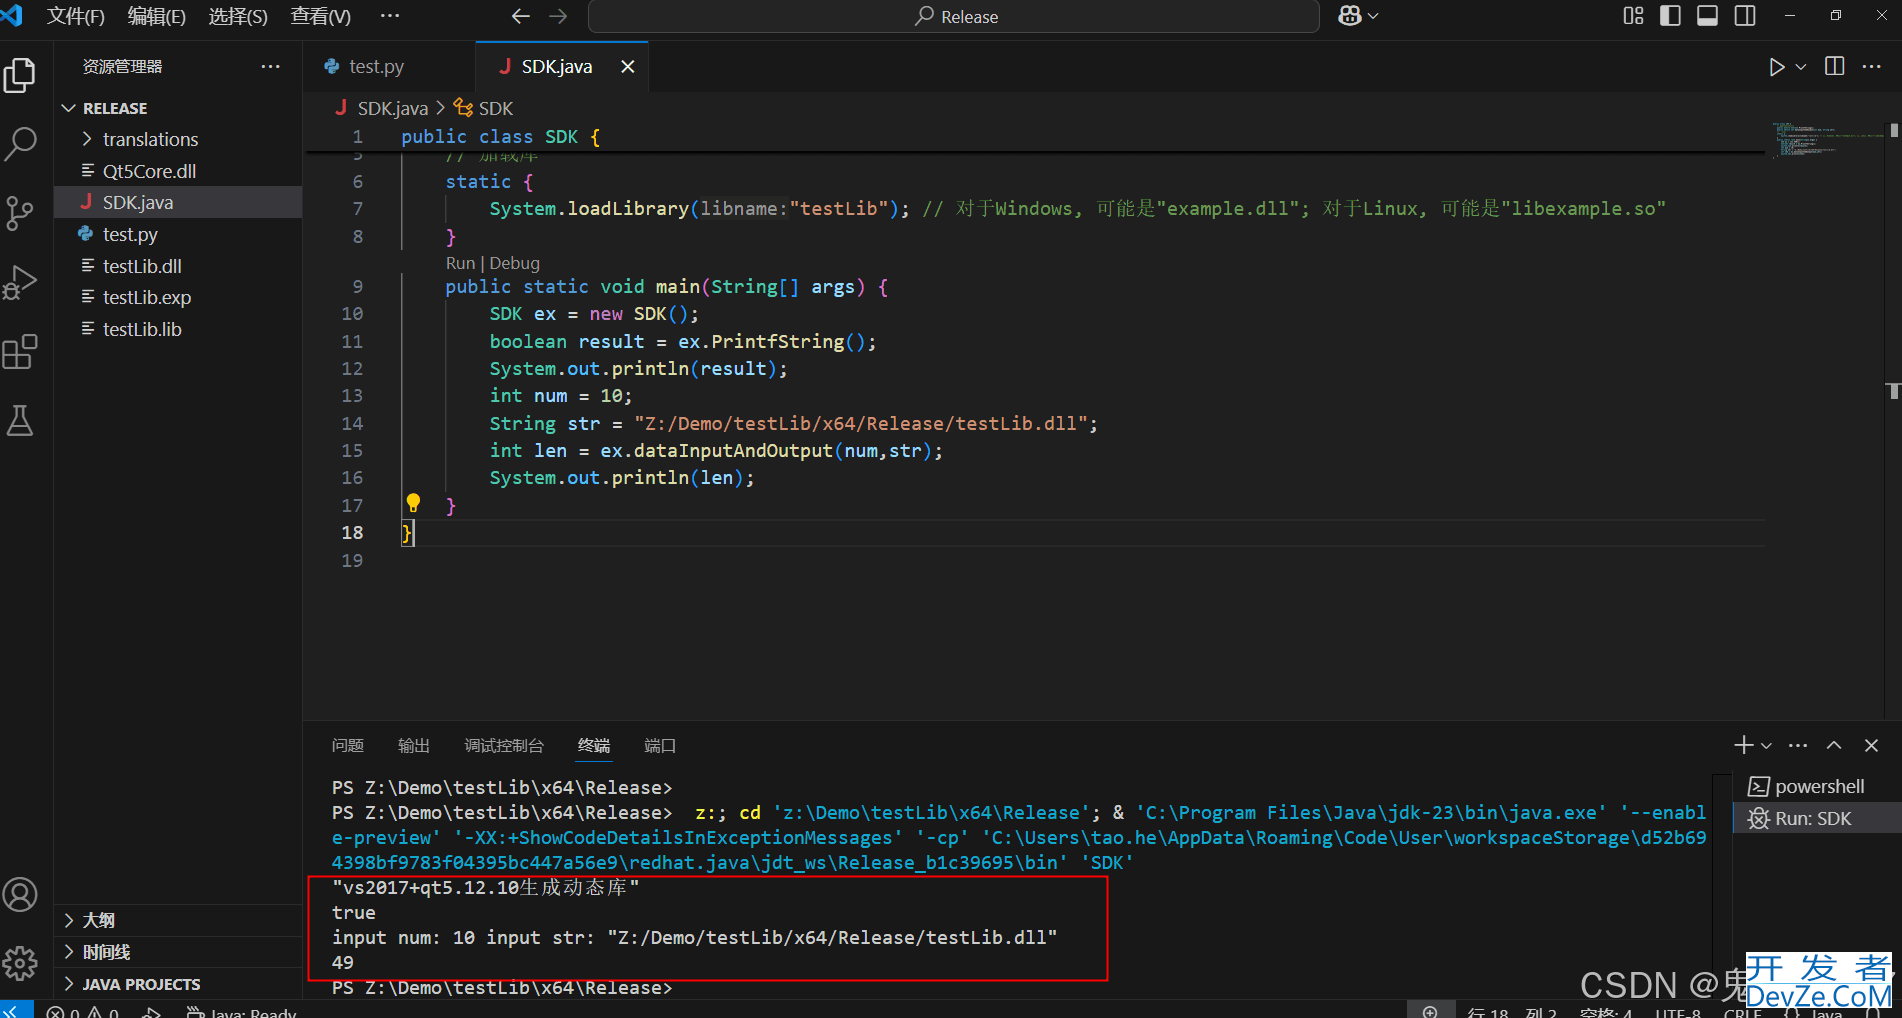Open the 查看(V) menu
The image size is (1902, 1018).
pos(320,16)
